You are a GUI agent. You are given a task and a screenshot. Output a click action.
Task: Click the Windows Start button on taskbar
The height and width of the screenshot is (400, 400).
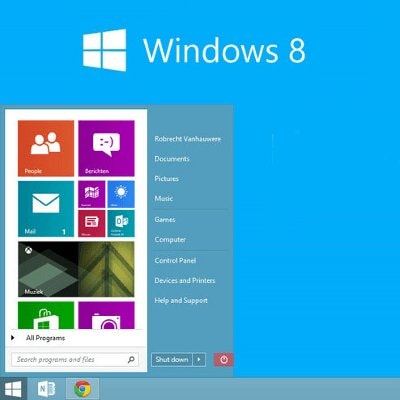coord(13,389)
